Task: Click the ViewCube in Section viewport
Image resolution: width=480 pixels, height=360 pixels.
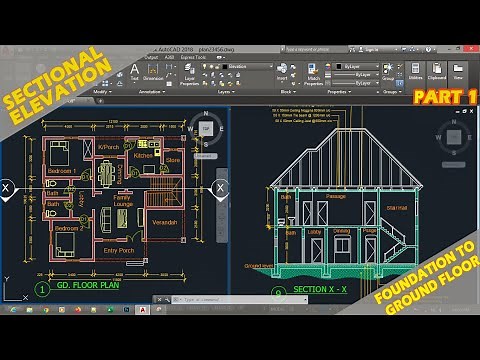Action: coord(454,136)
